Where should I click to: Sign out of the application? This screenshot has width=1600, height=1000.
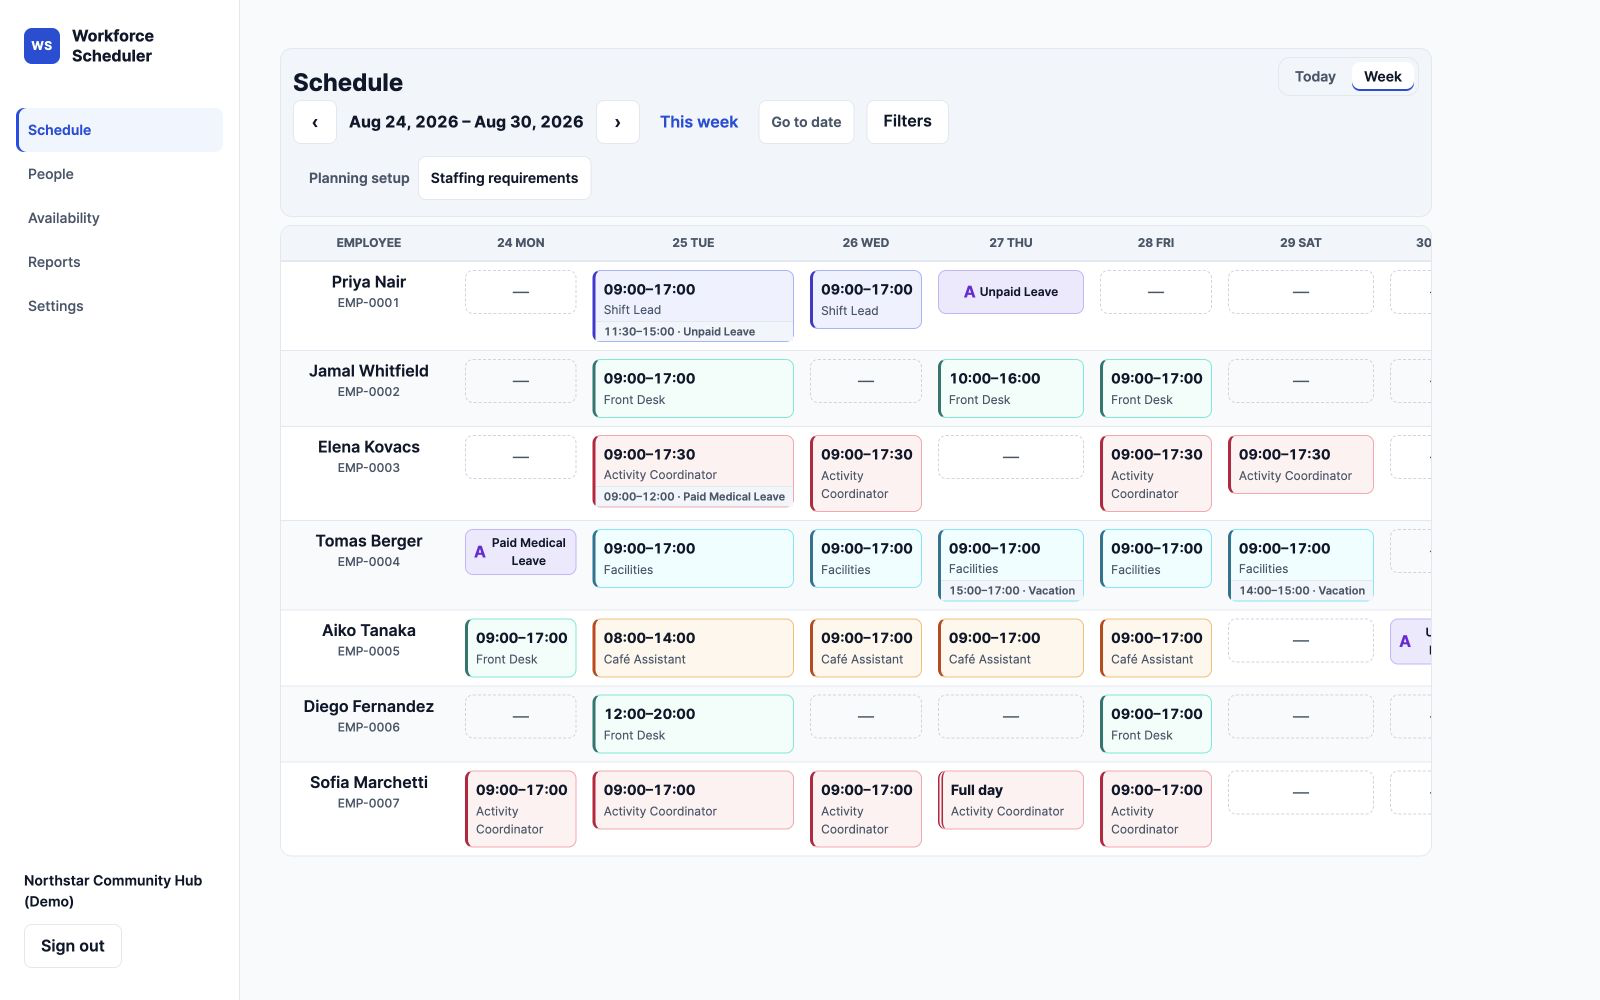tap(73, 946)
